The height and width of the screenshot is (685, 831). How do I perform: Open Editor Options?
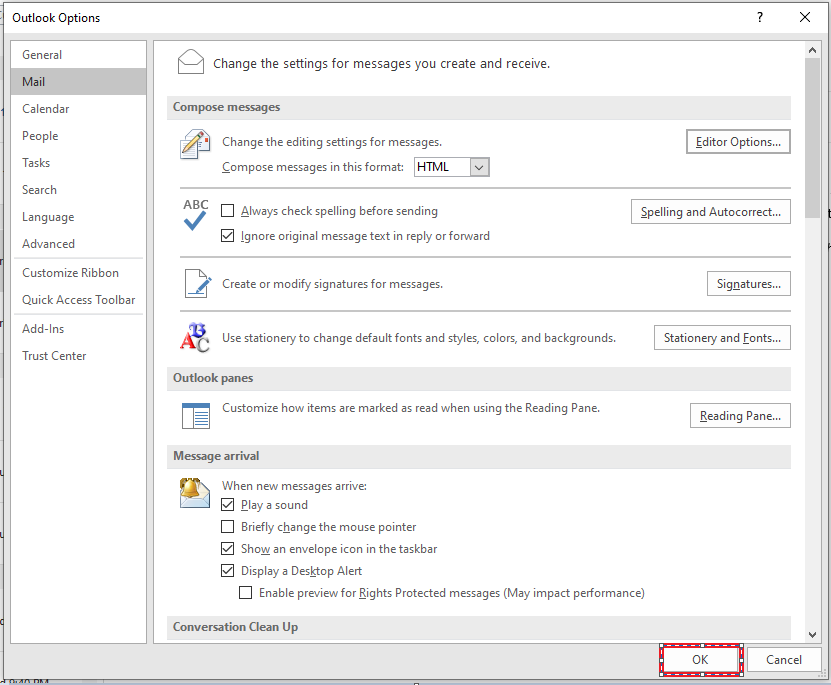737,141
